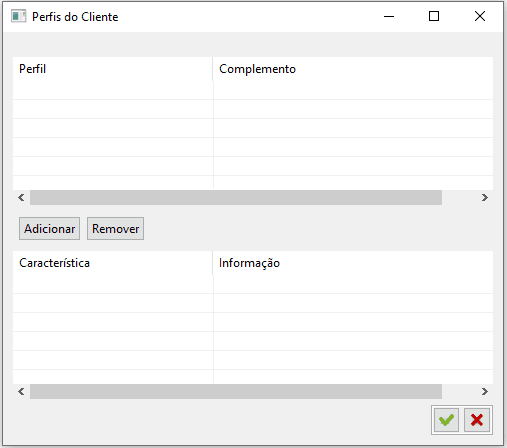Confirm with the green checkmark button
This screenshot has height=448, width=507.
(446, 420)
